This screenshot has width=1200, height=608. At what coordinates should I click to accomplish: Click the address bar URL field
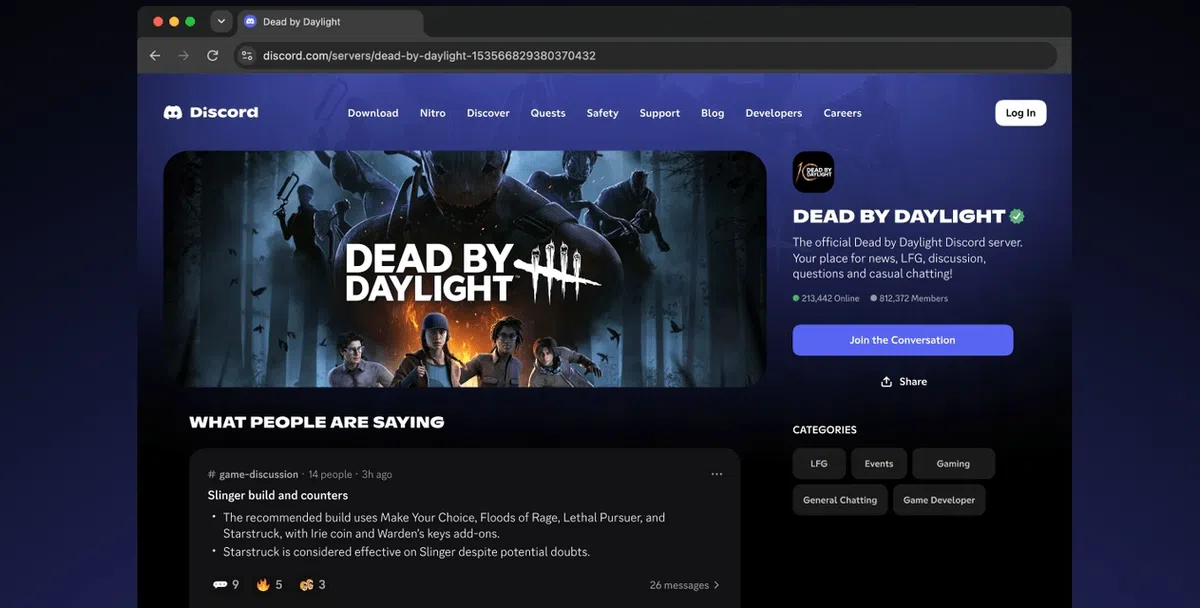(645, 56)
